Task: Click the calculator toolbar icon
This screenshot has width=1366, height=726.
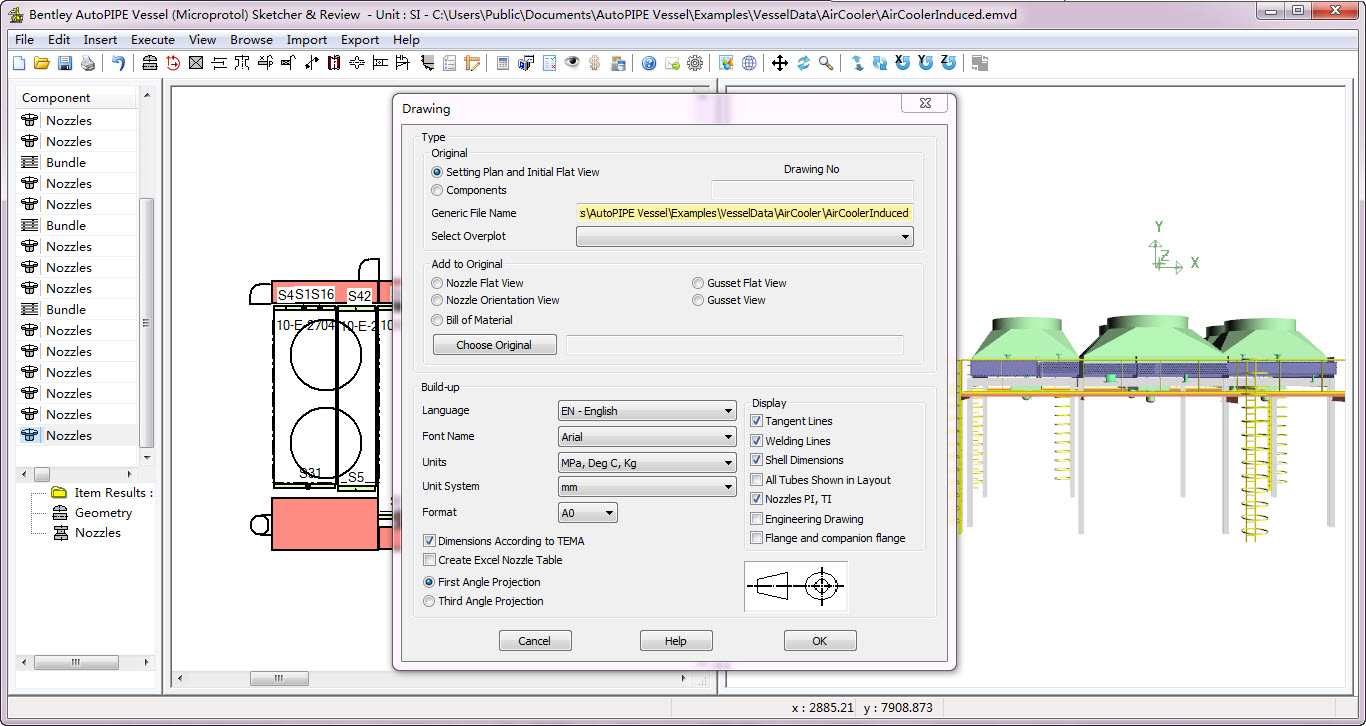Action: pos(503,63)
